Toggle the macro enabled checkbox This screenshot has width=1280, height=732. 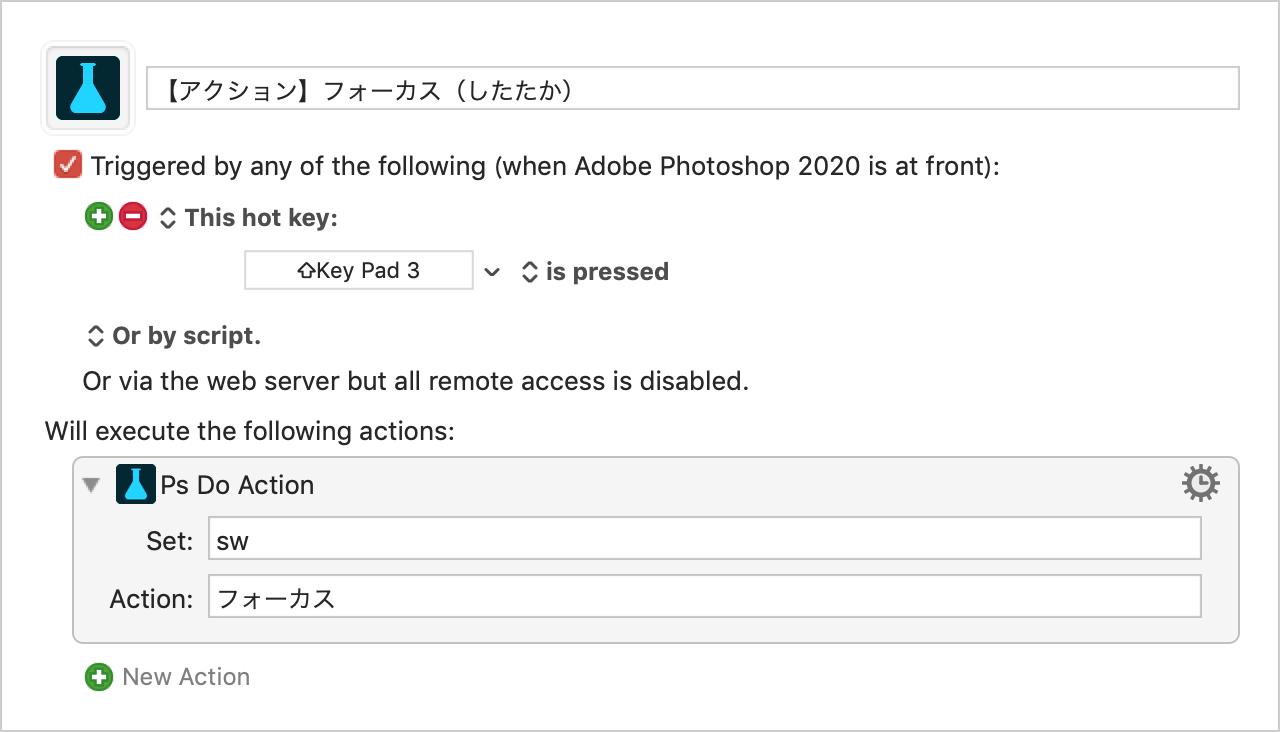(x=68, y=165)
